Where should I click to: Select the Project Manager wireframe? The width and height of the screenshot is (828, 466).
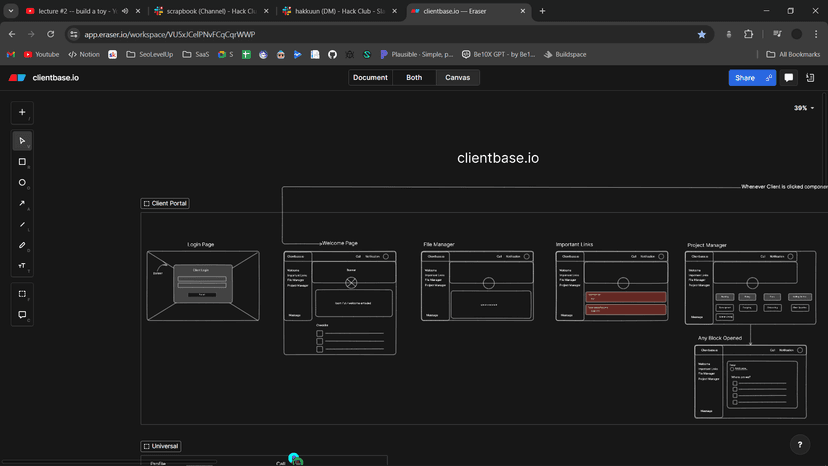pyautogui.click(x=750, y=288)
